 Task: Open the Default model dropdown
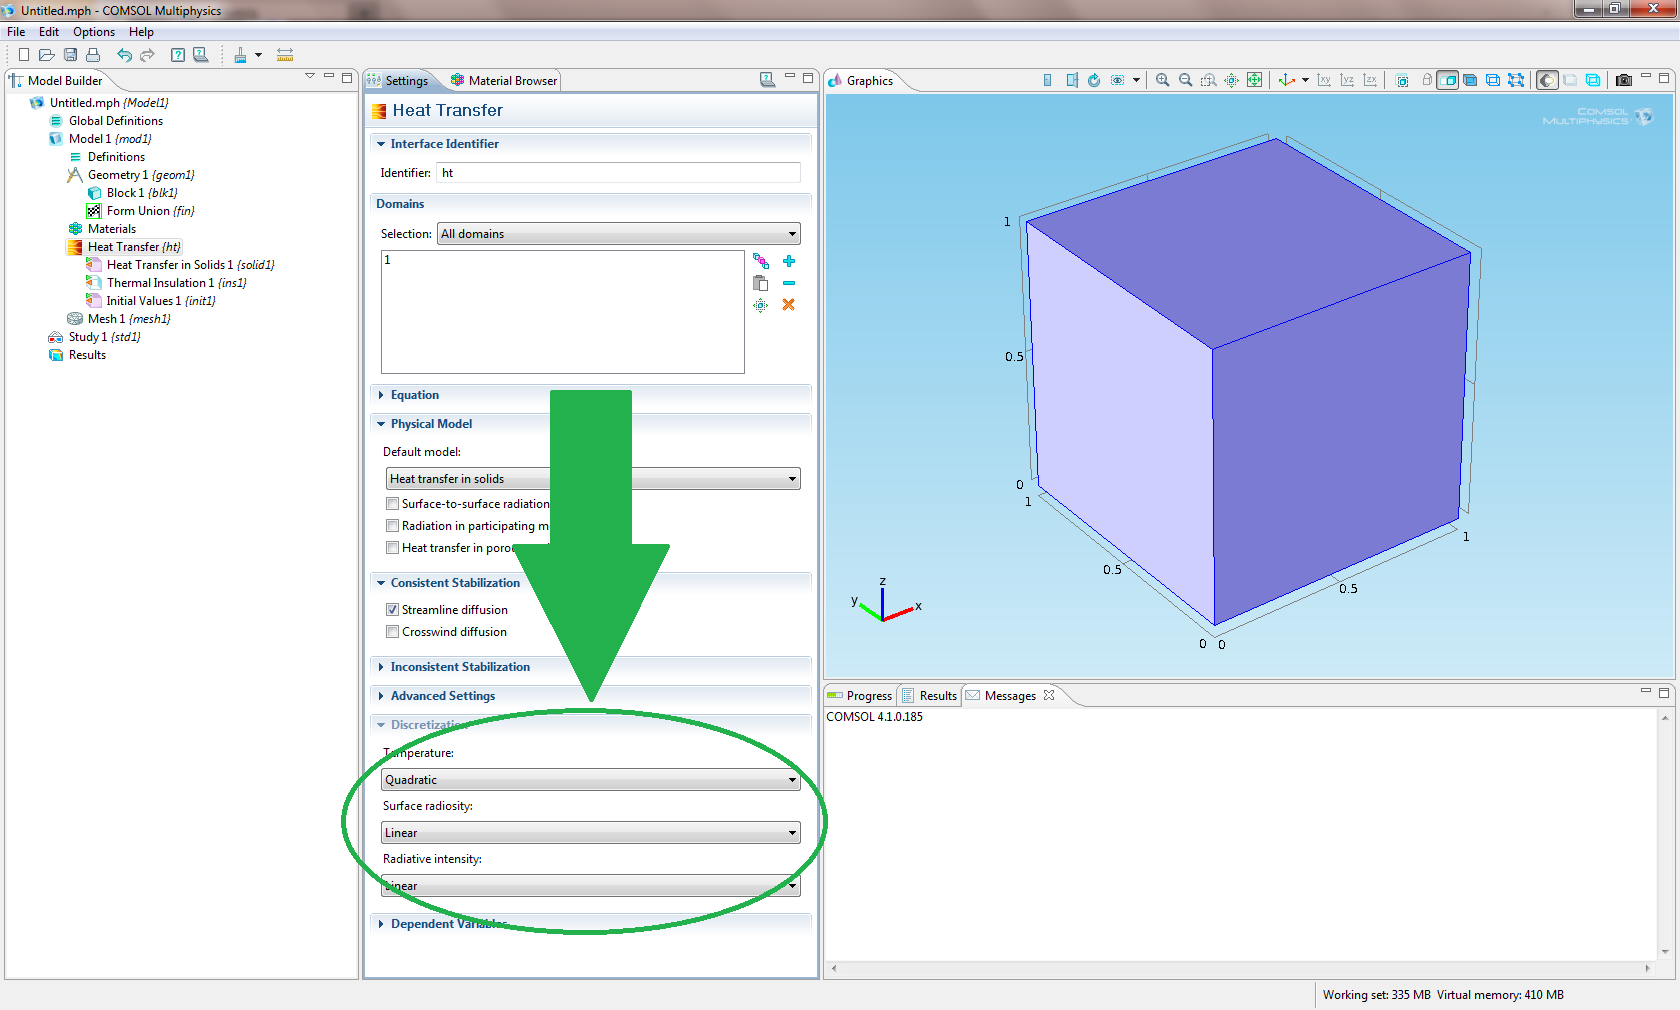click(593, 479)
